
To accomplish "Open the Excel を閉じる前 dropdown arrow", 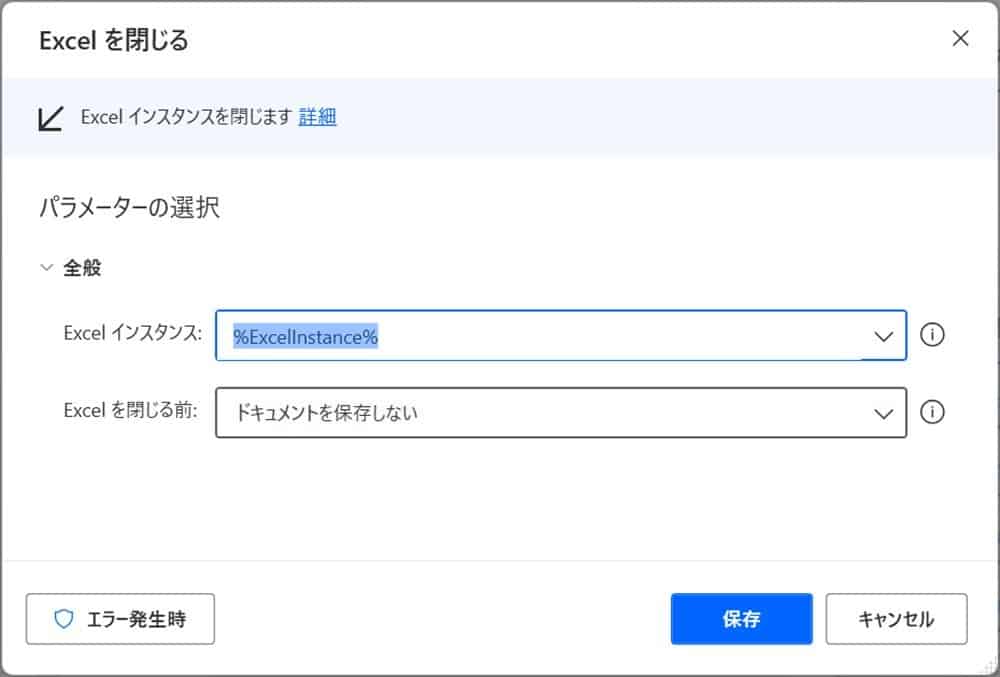I will (883, 413).
